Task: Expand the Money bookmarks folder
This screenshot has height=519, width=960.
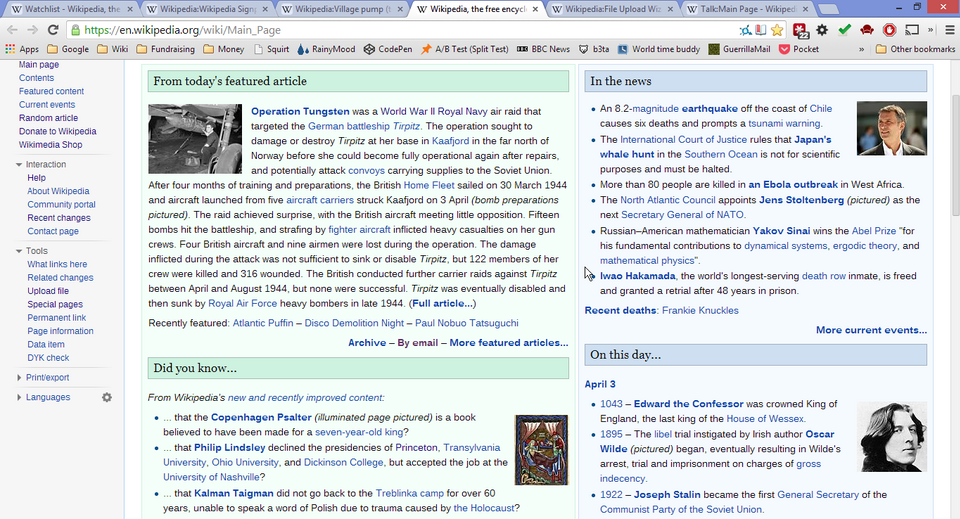Action: [223, 49]
